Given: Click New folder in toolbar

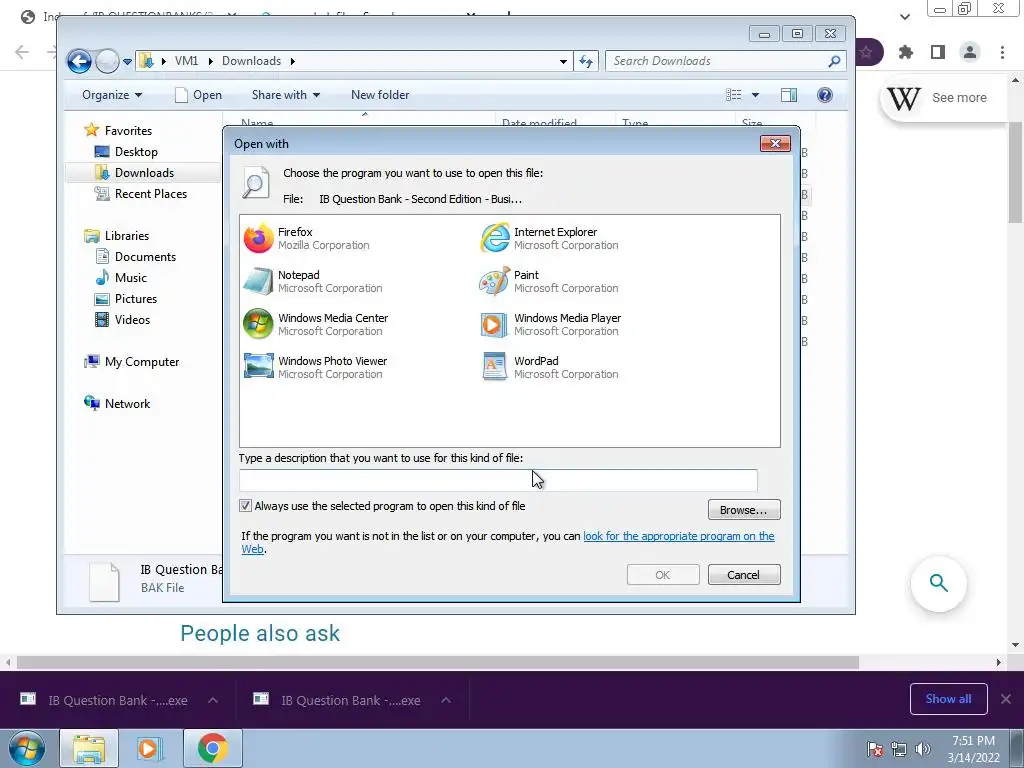Looking at the screenshot, I should 380,95.
